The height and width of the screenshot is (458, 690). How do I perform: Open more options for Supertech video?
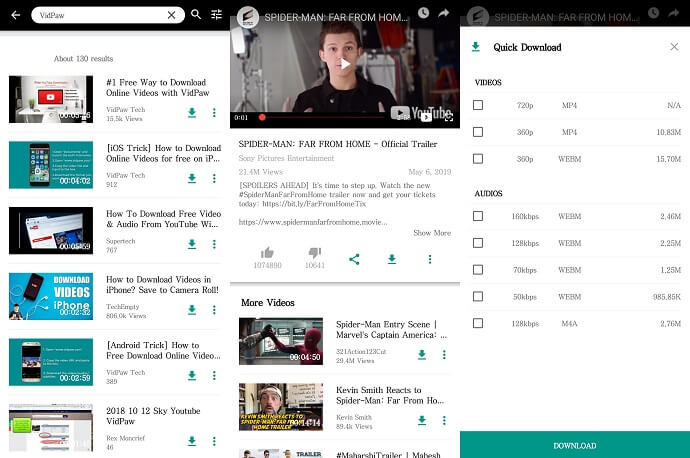214,245
